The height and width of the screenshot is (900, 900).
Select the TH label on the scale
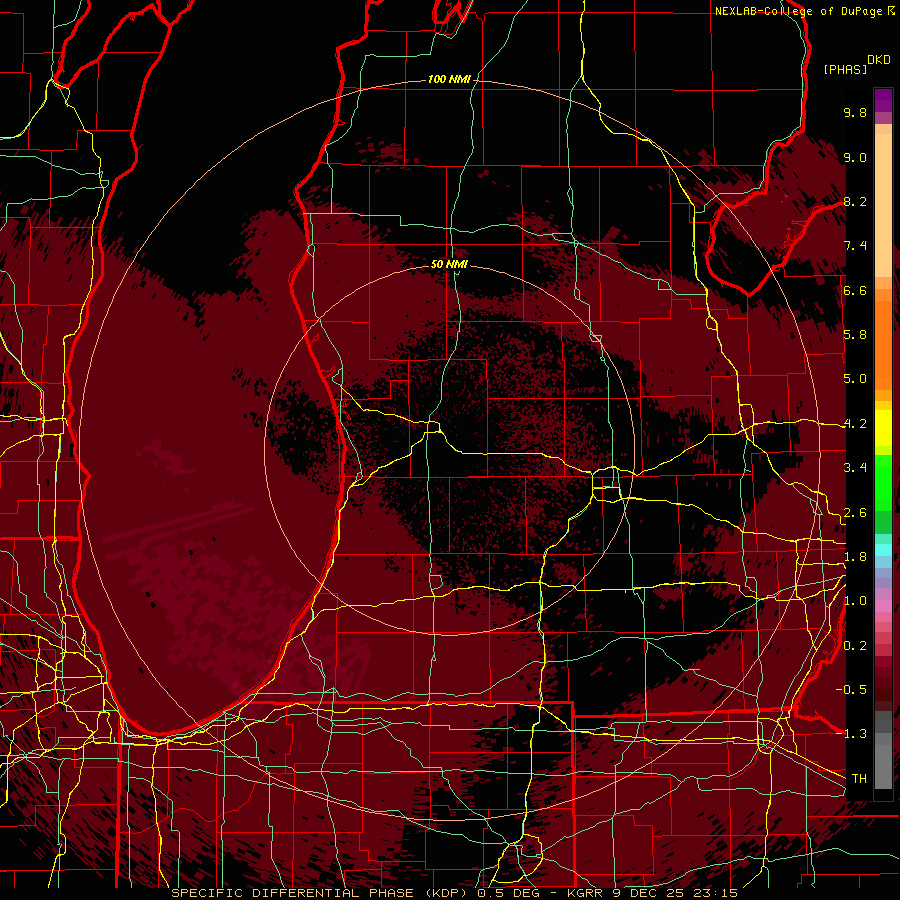click(859, 779)
